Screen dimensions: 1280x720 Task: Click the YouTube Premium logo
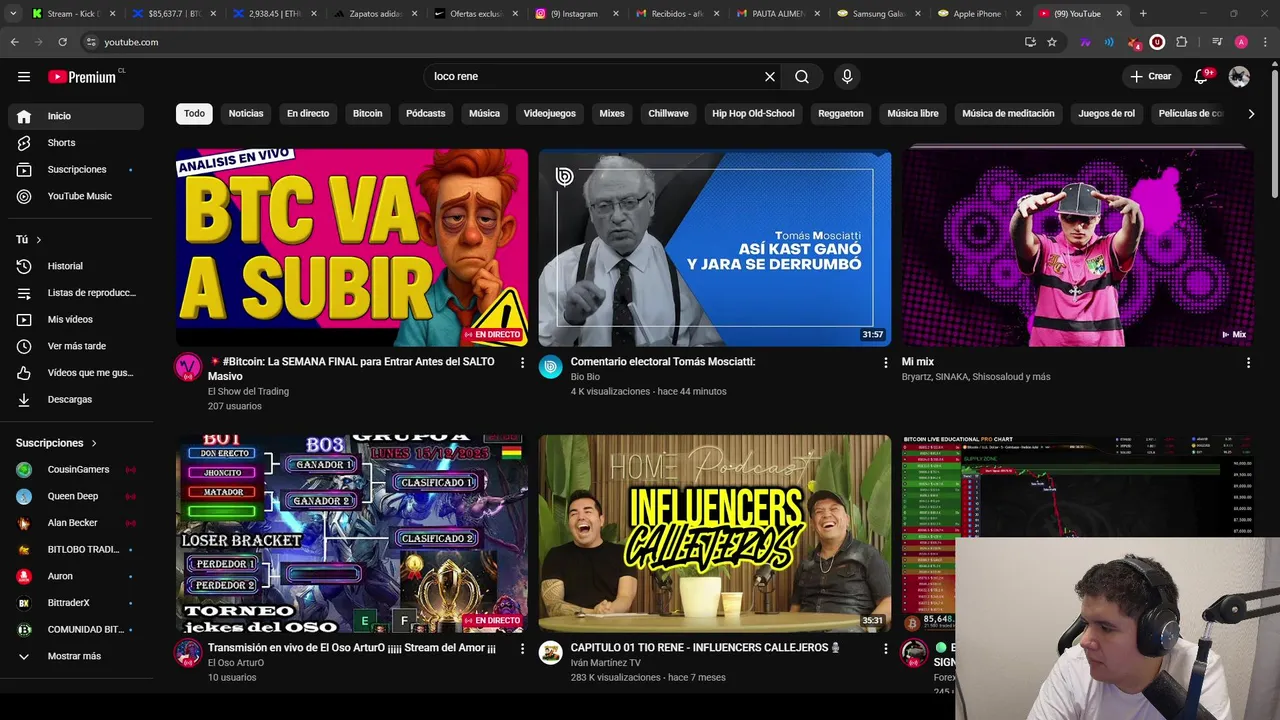(x=84, y=77)
